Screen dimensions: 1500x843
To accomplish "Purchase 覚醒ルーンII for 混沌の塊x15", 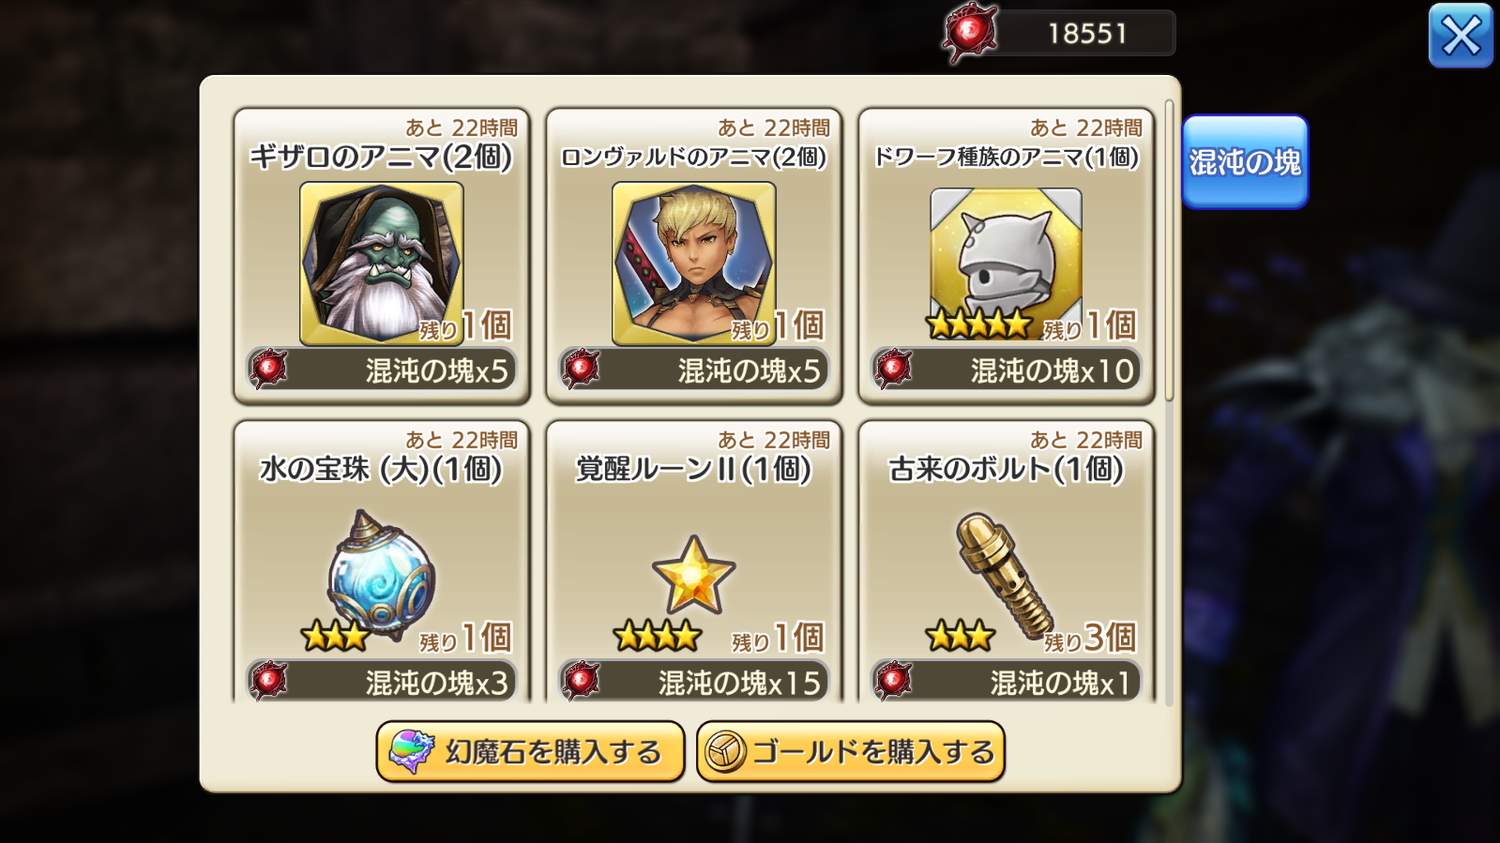I will tap(693, 681).
